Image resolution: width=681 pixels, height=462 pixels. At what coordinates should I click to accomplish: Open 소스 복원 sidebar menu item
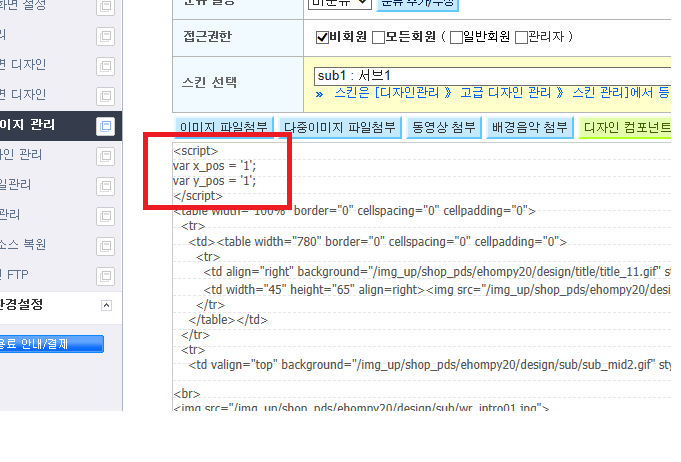(23, 245)
